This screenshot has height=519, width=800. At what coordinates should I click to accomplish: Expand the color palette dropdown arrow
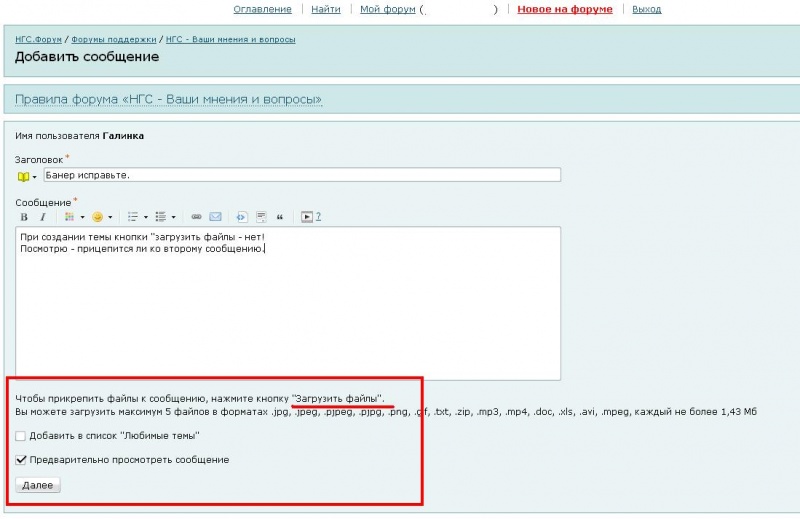coord(82,217)
